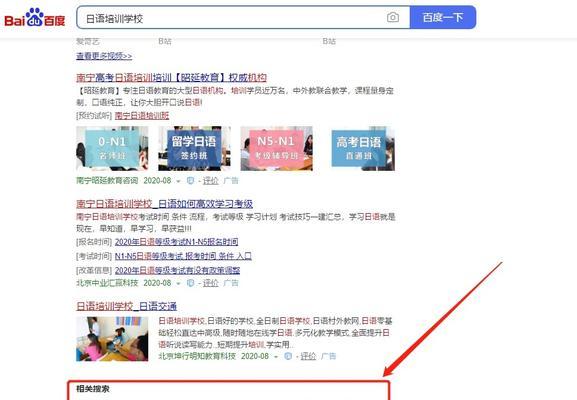Viewport: 577px width, 400px height.
Task: Click shield icon next to 北京知行明知教育科技
Action: (x=288, y=356)
